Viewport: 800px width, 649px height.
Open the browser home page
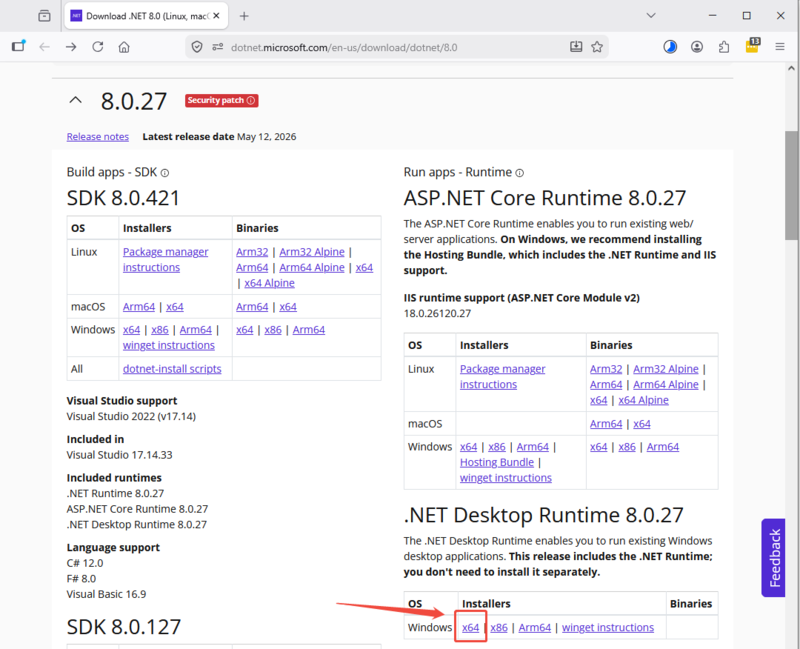pyautogui.click(x=124, y=47)
